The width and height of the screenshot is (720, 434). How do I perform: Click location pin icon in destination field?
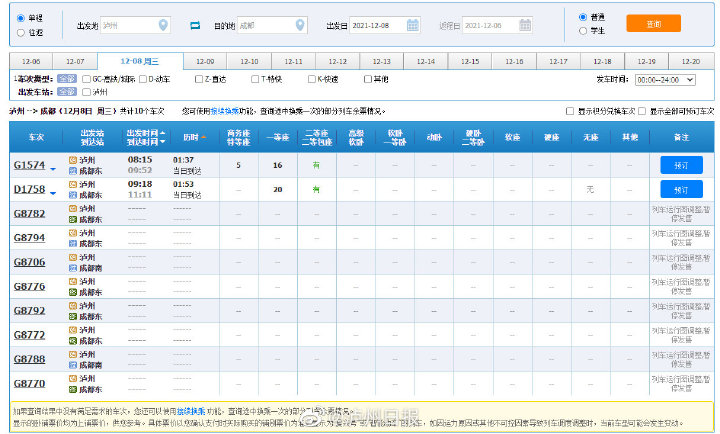pyautogui.click(x=298, y=25)
